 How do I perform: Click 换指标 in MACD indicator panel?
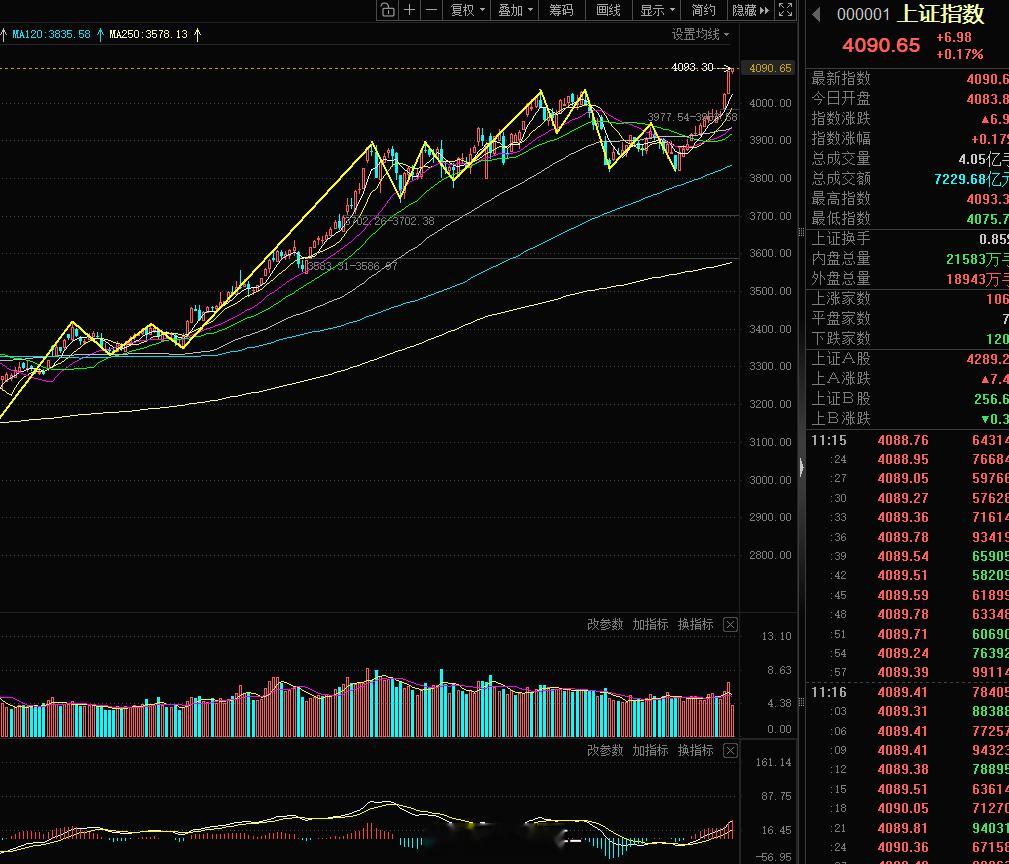pyautogui.click(x=695, y=750)
